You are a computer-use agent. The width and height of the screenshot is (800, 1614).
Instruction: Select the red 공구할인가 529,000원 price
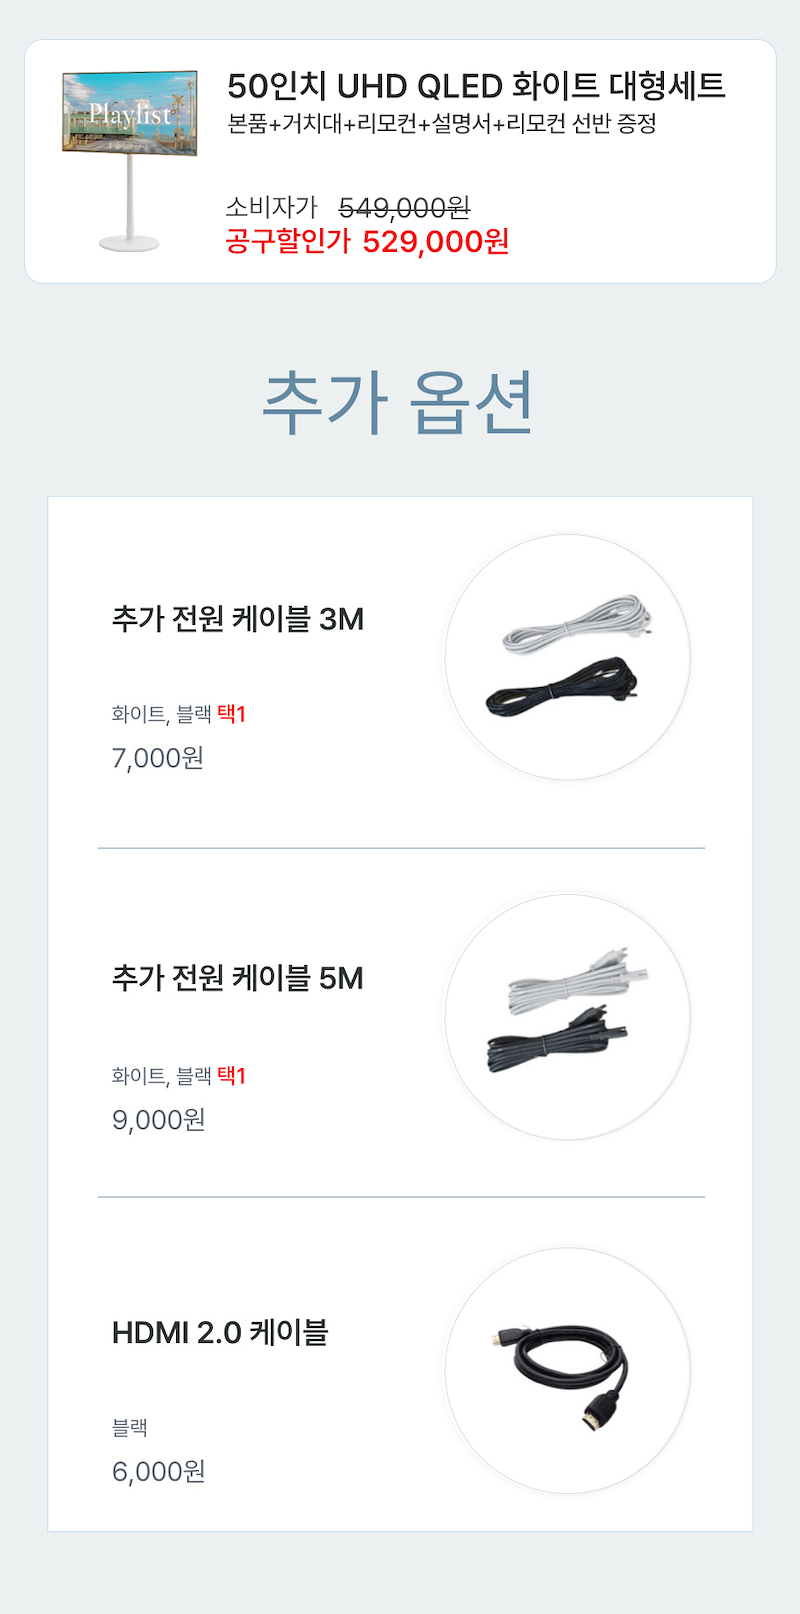point(367,242)
